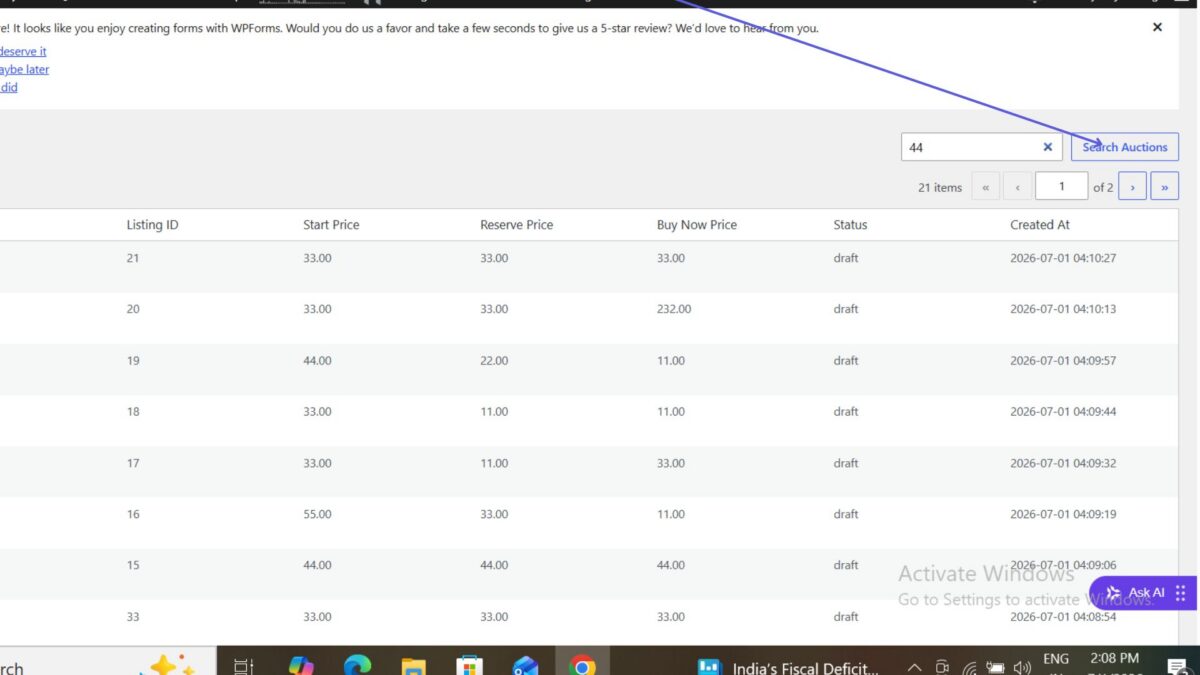The width and height of the screenshot is (1200, 675).
Task: Click the ENG language indicator
Action: [x=1056, y=660]
